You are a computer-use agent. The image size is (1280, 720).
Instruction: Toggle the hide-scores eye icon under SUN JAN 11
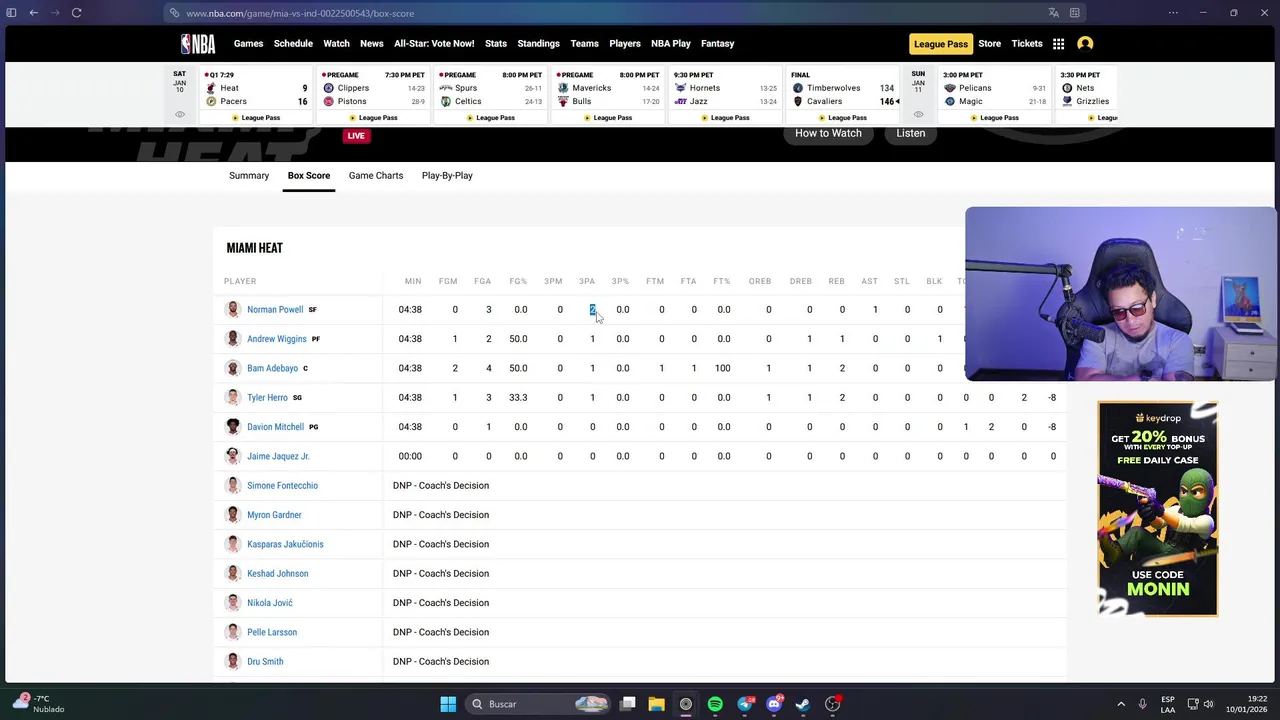pos(918,115)
